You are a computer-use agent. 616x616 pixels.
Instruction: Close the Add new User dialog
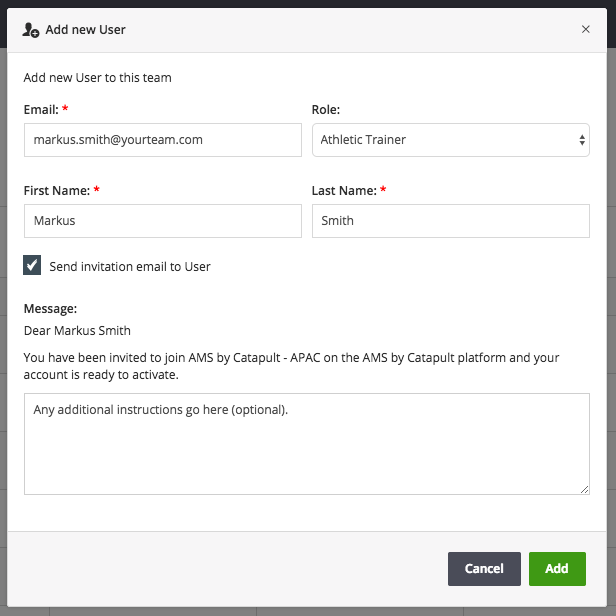585,29
